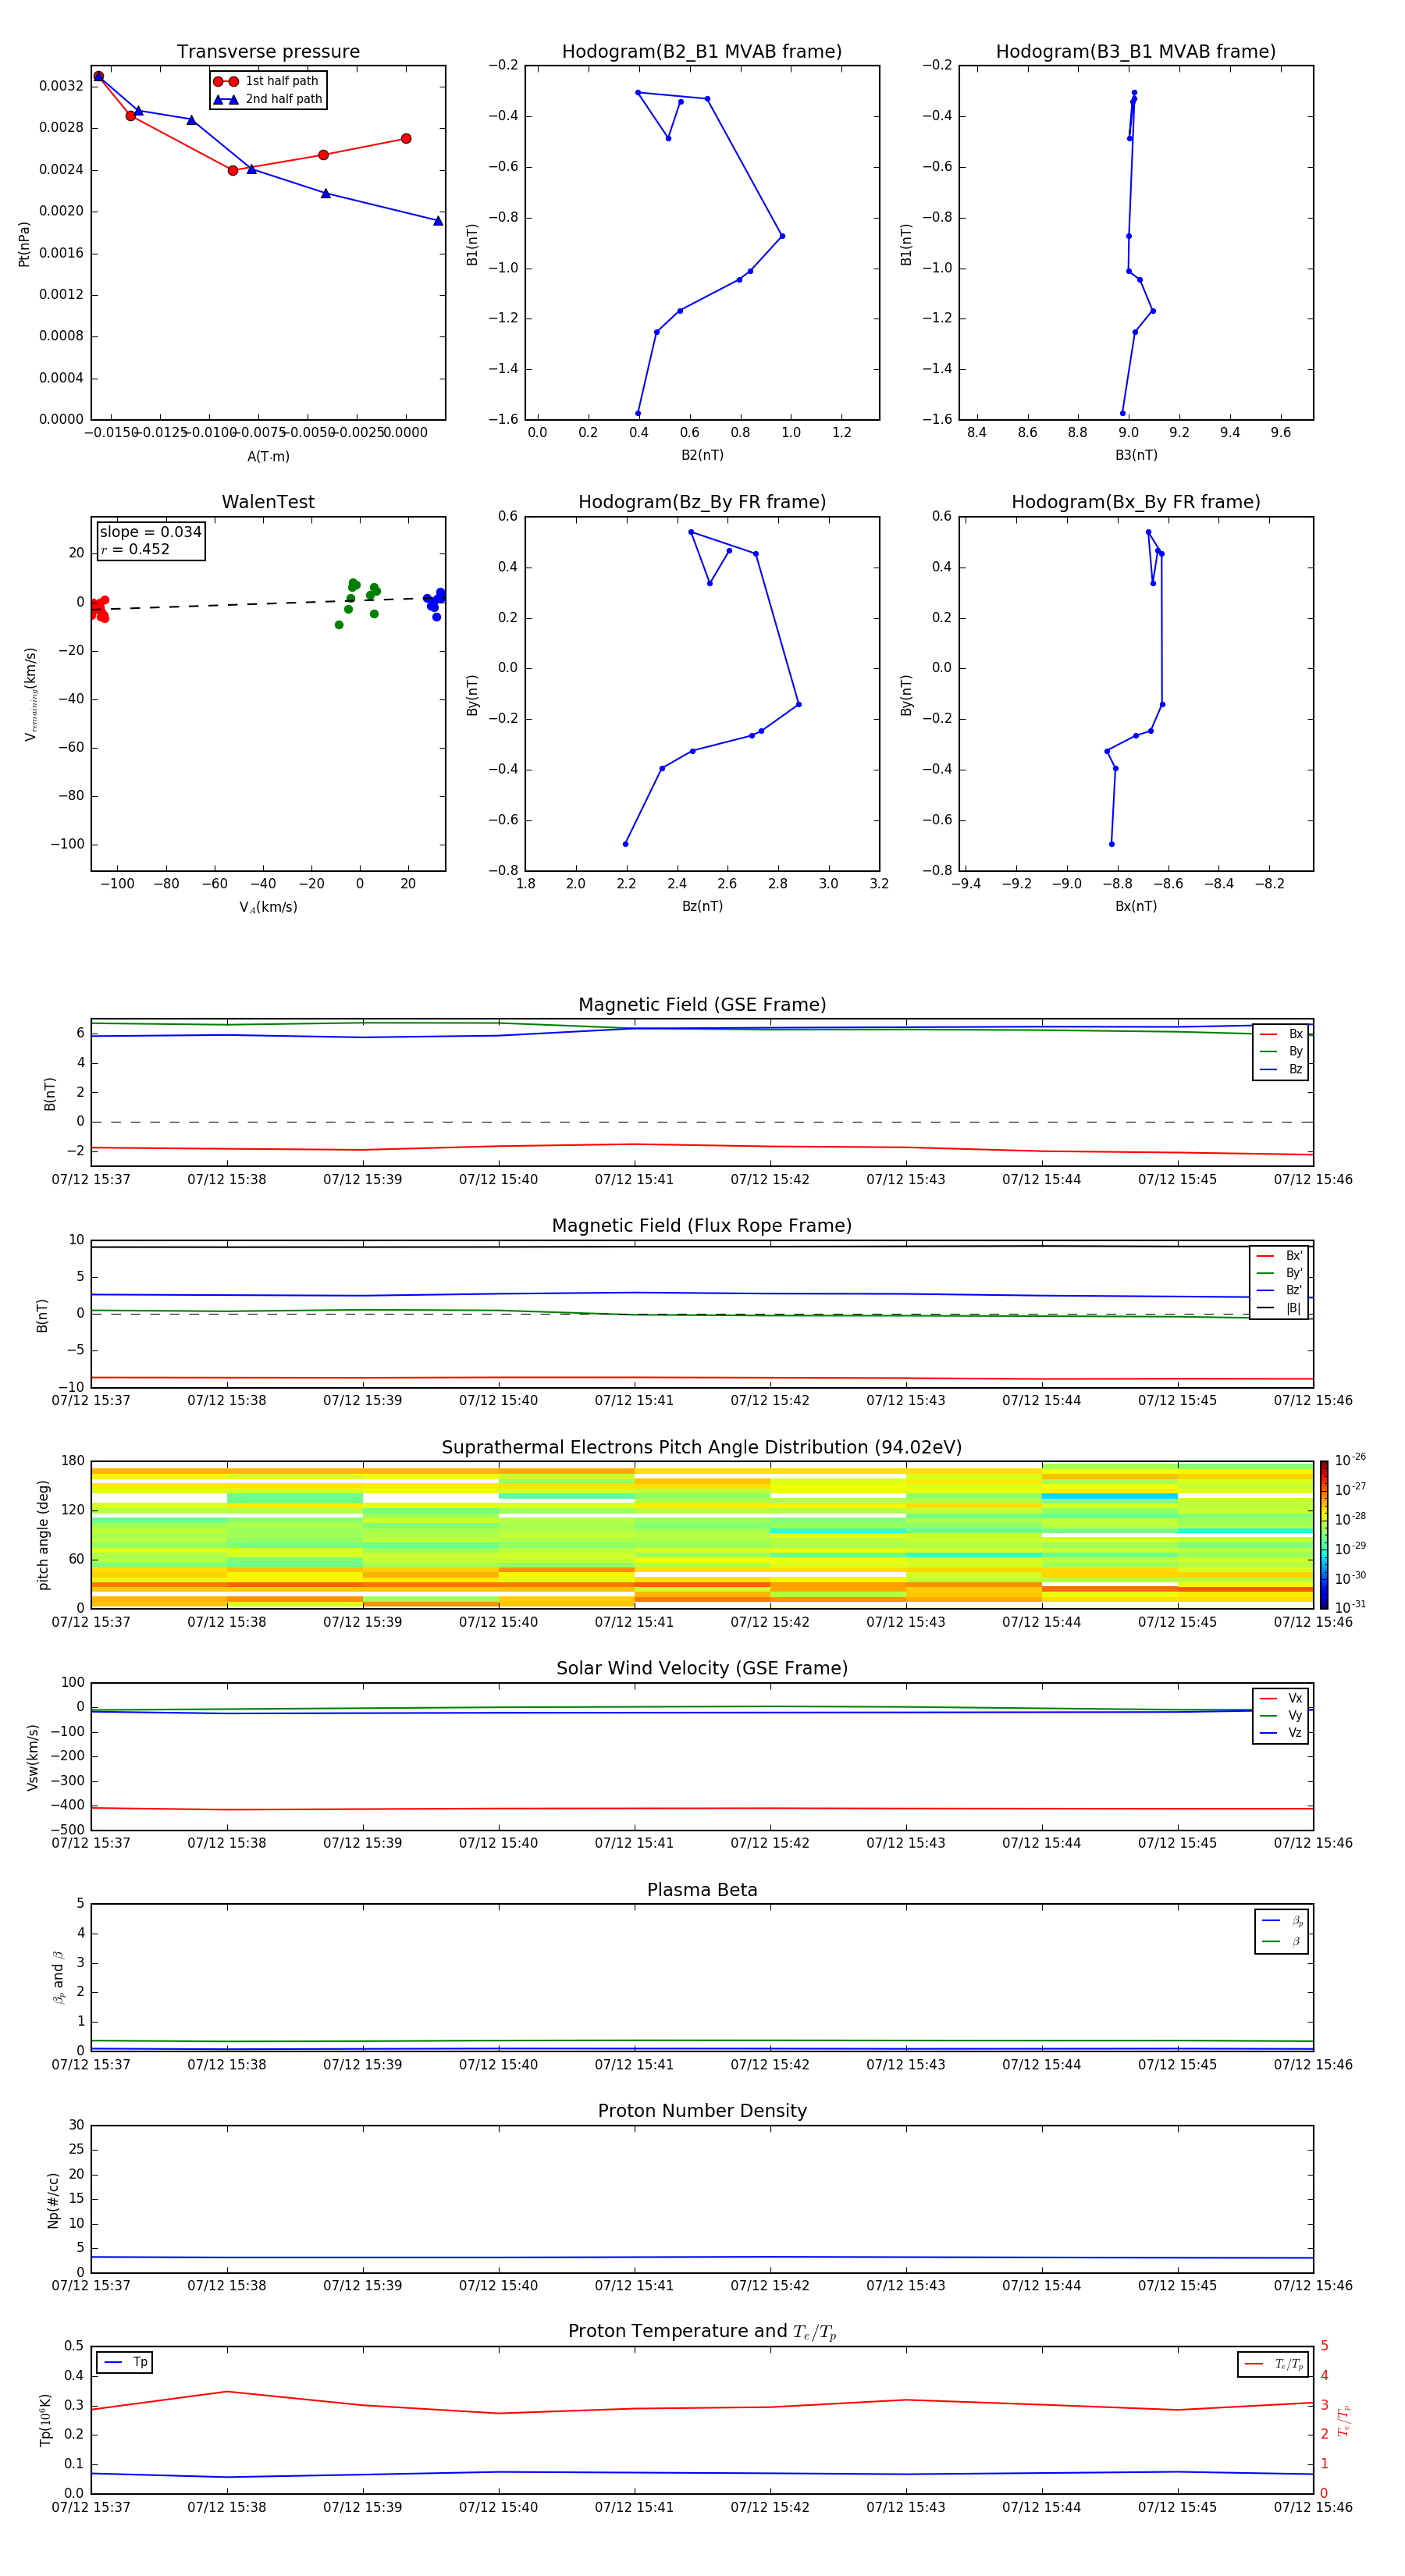Select the "Transverse pressure" plot title
1405x2576 pixels.
coord(268,52)
